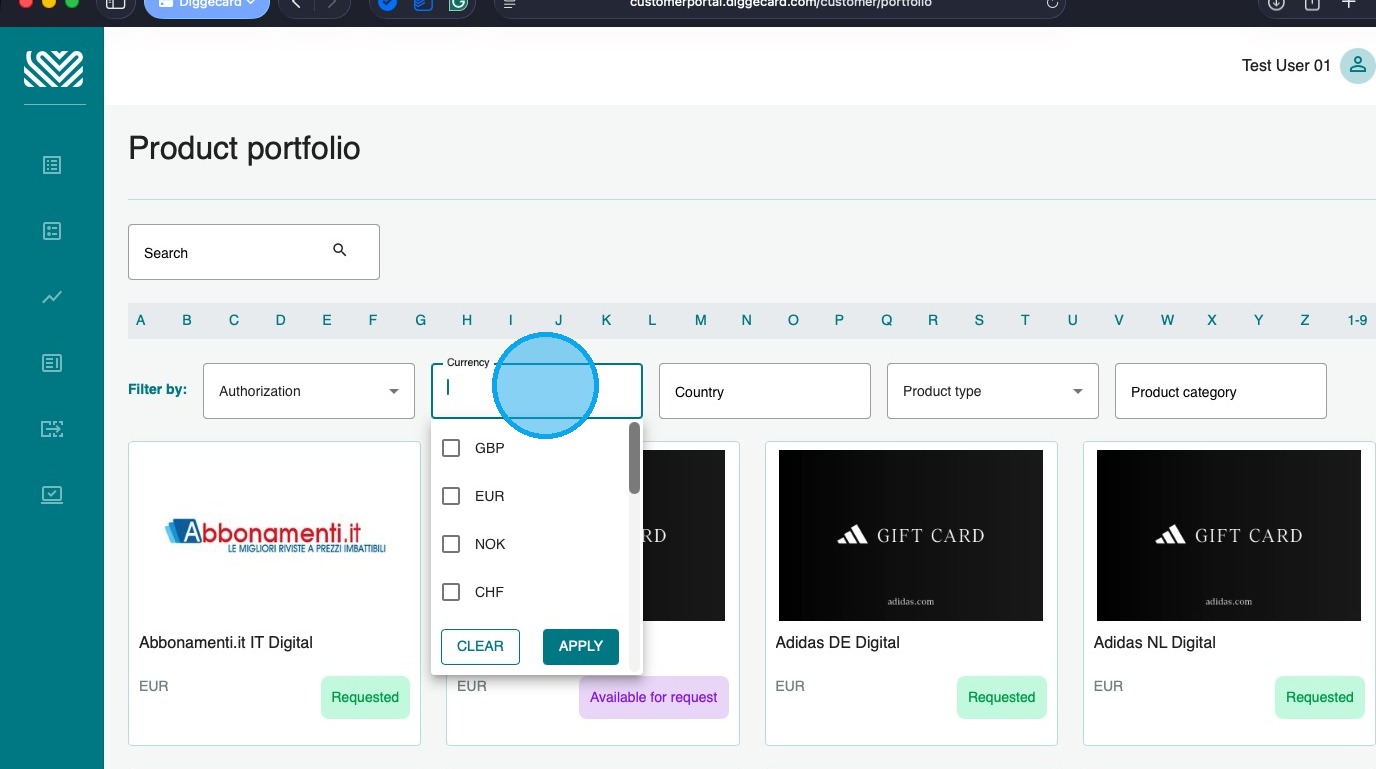
Task: Open the Country filter dropdown
Action: click(x=765, y=391)
